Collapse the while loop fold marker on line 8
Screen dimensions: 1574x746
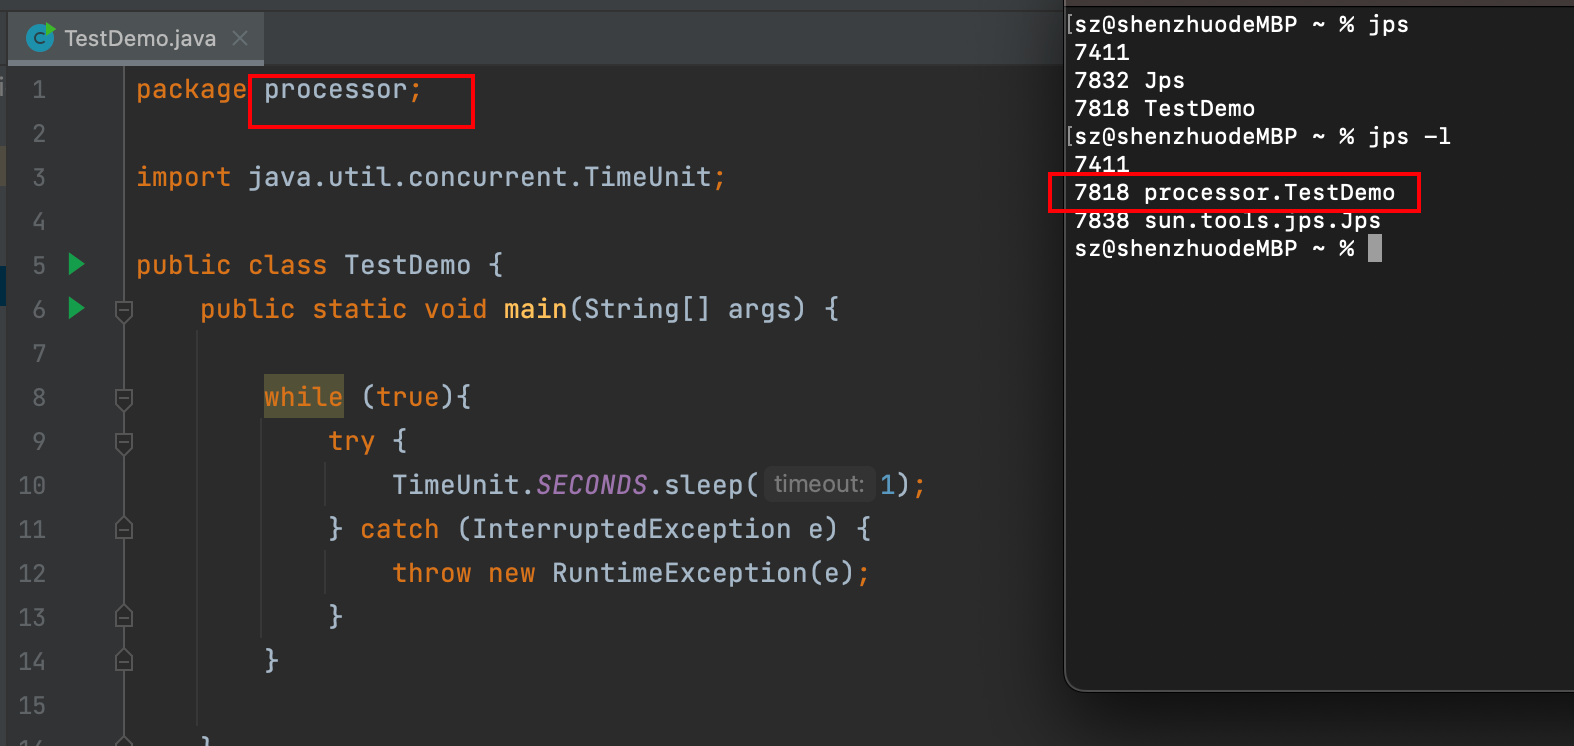124,399
